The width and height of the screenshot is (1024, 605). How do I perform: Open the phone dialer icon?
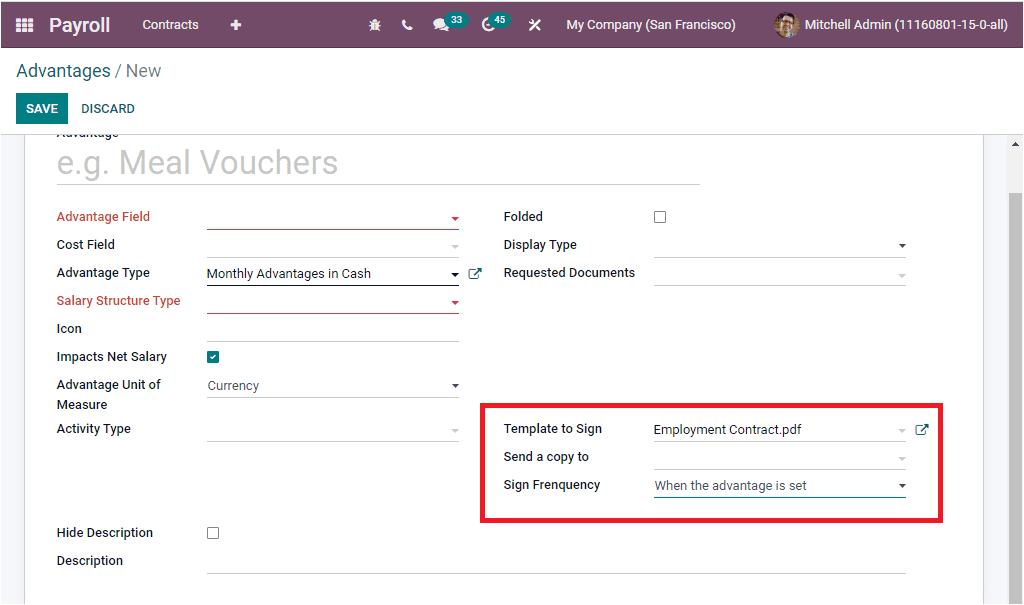[407, 24]
